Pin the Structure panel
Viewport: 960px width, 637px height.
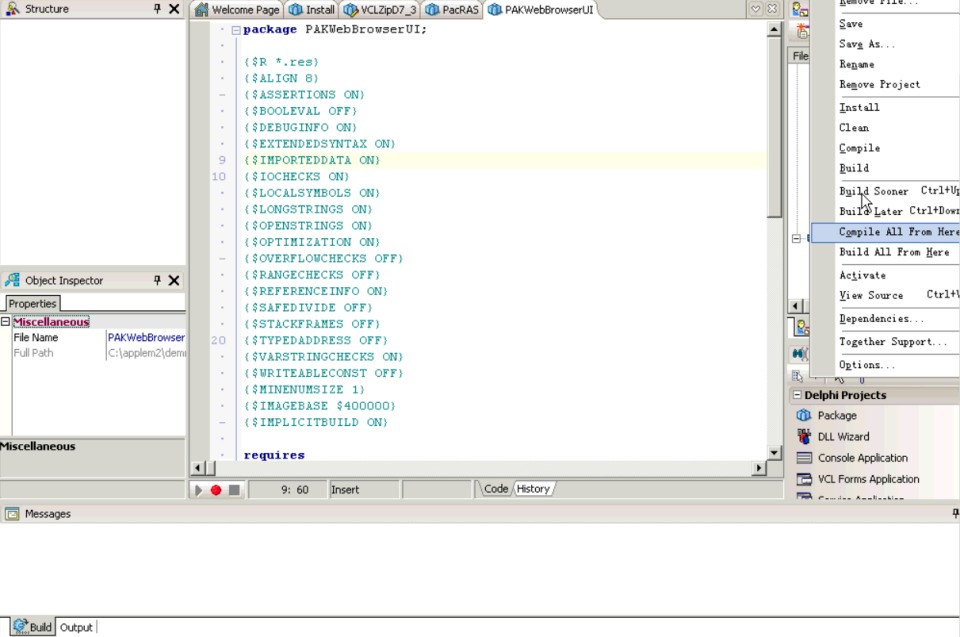[x=157, y=9]
